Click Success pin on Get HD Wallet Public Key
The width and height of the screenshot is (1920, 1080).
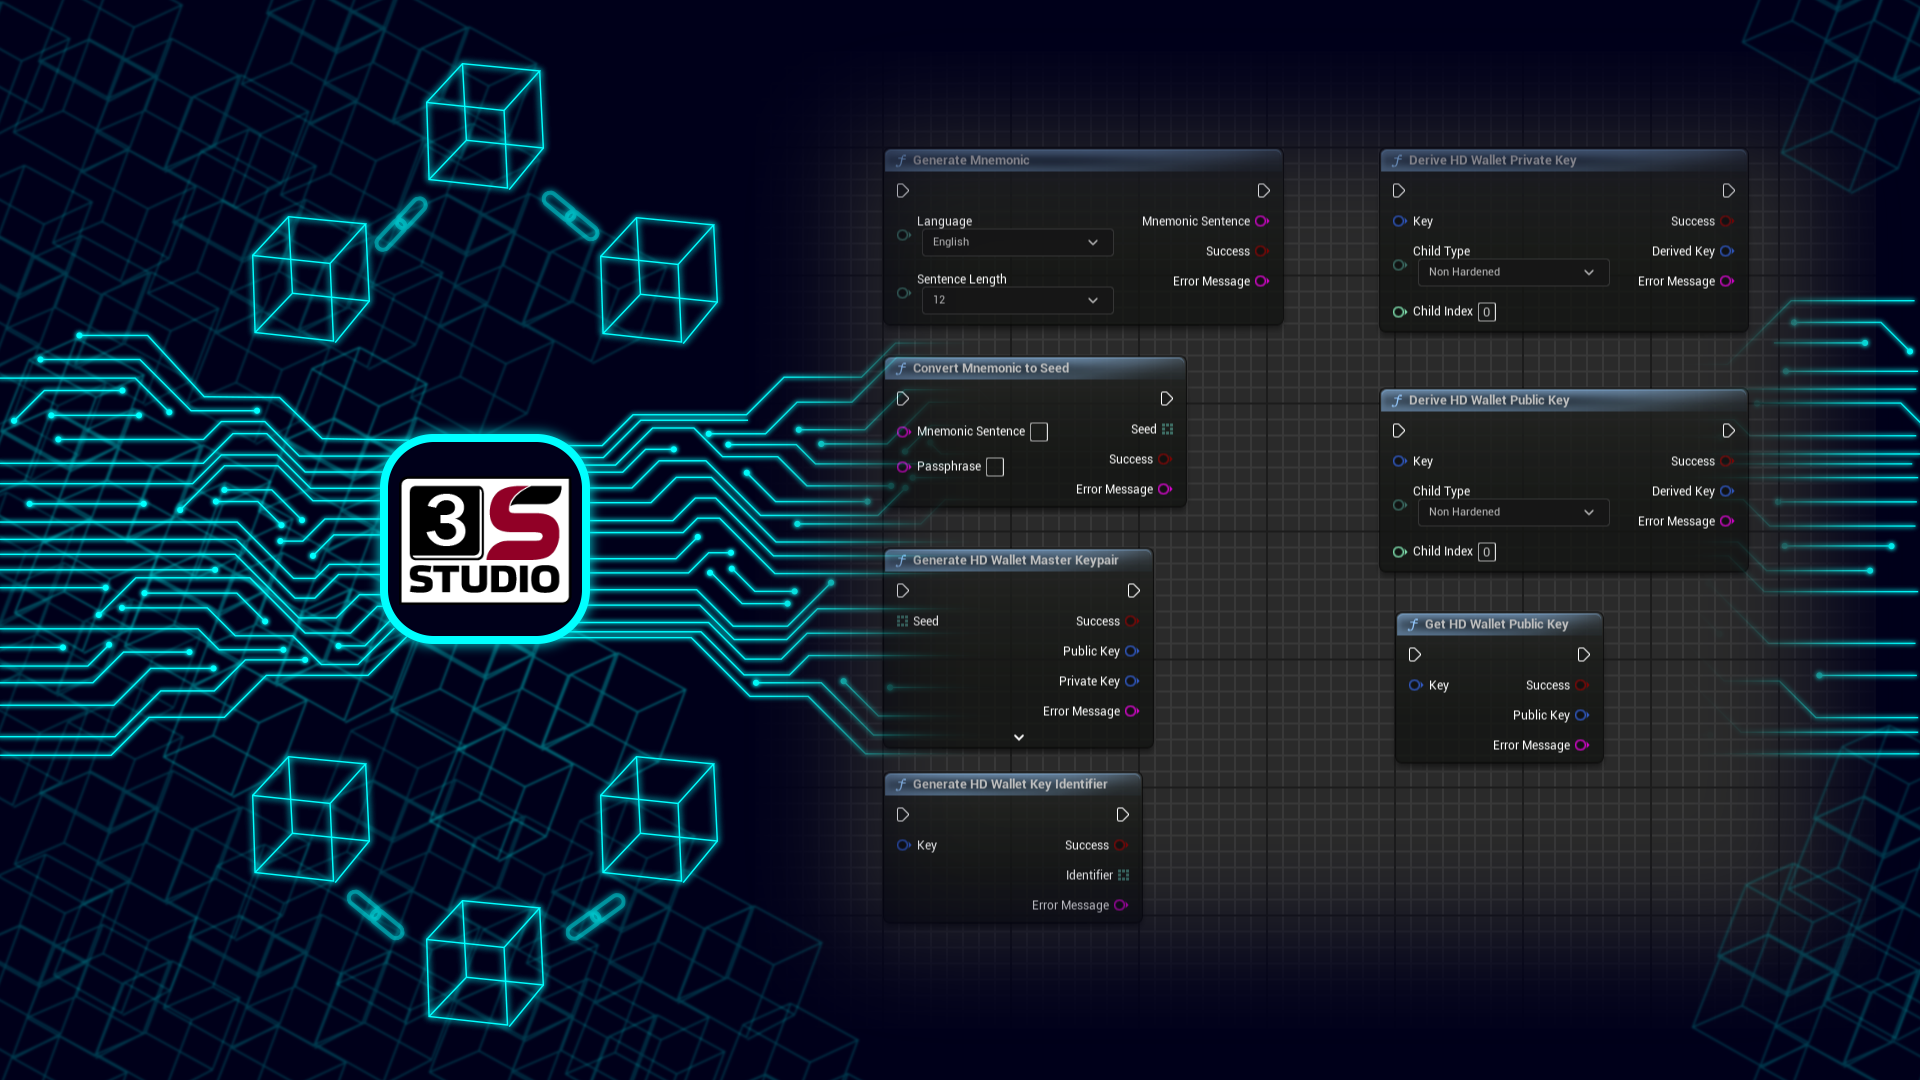(1582, 685)
